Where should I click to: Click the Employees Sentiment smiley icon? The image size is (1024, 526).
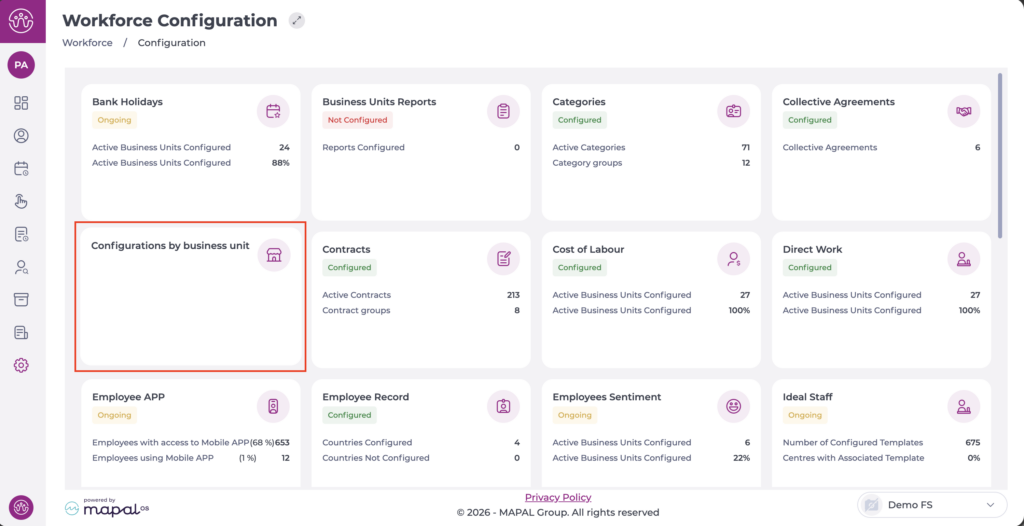733,406
